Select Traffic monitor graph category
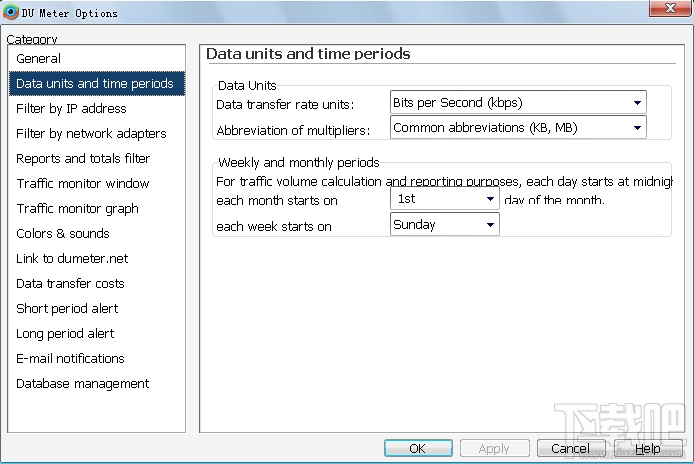694x464 pixels. [77, 209]
